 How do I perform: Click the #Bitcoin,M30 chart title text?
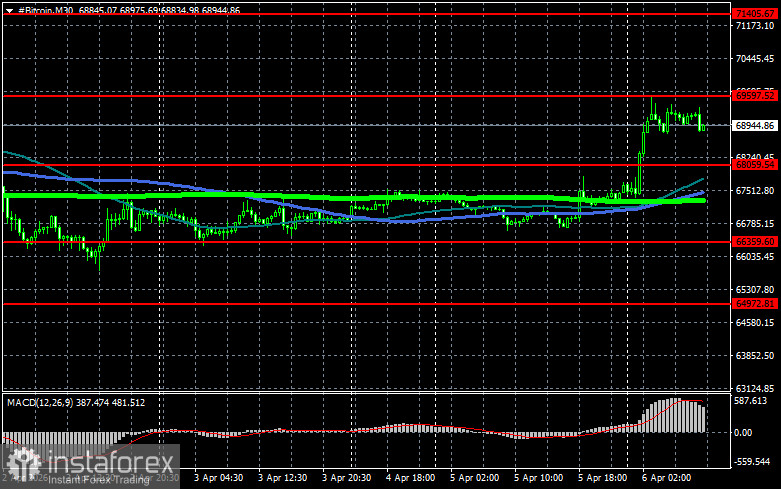point(41,7)
